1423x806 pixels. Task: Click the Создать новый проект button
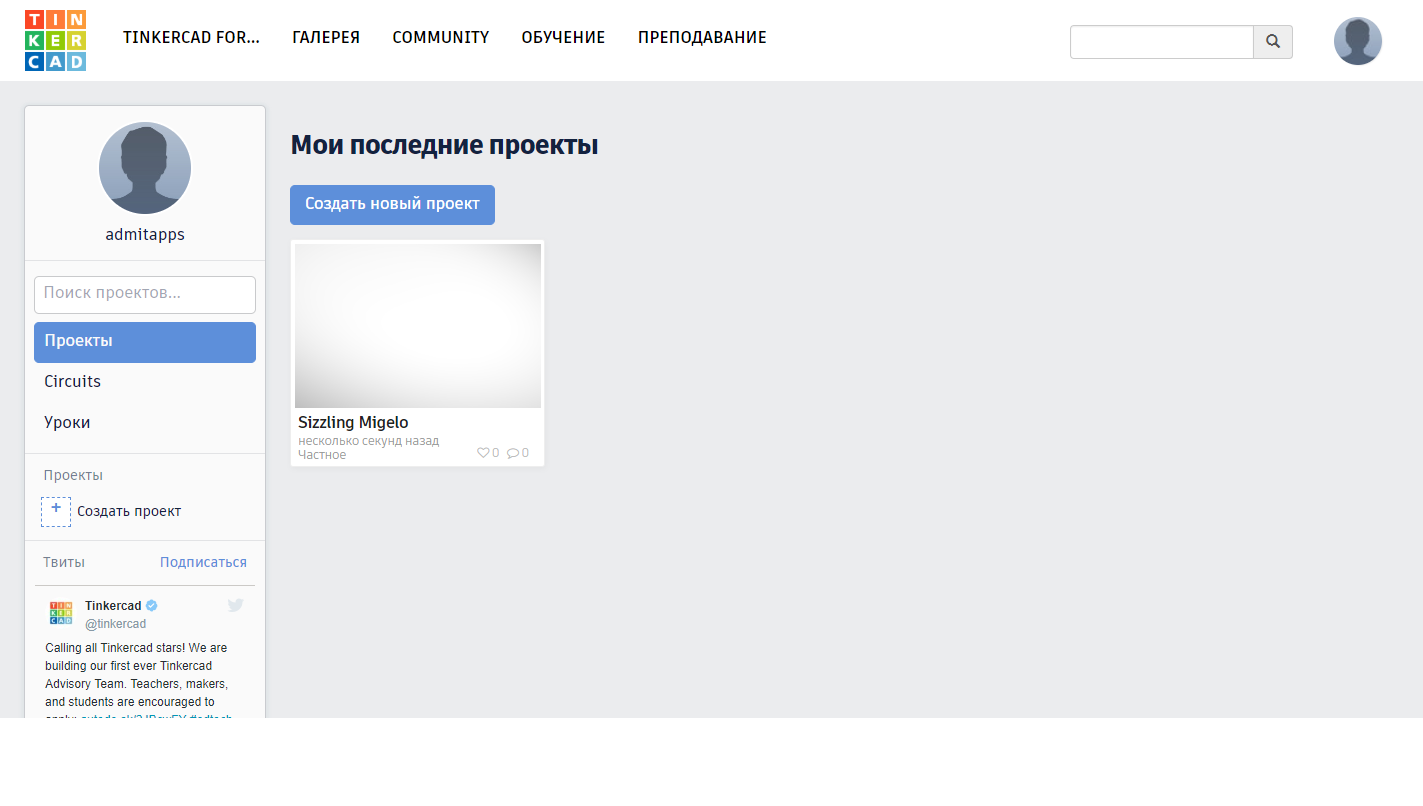pyautogui.click(x=392, y=205)
